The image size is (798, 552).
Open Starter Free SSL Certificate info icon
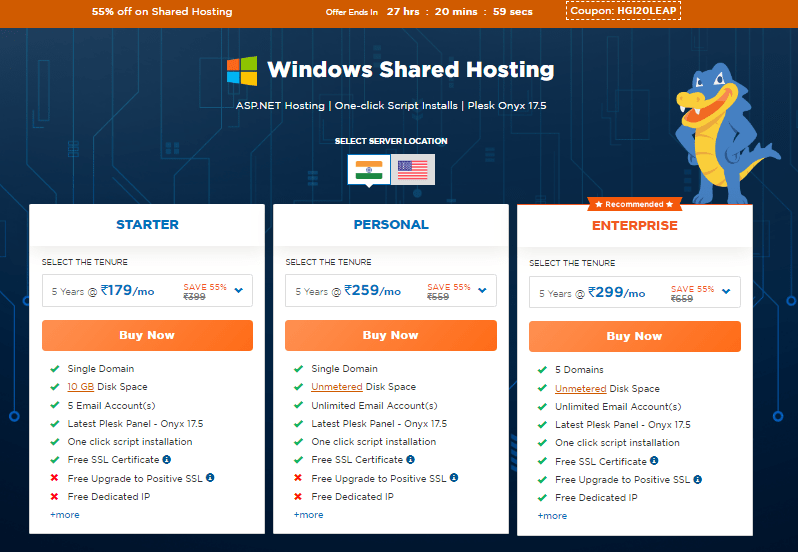(166, 459)
